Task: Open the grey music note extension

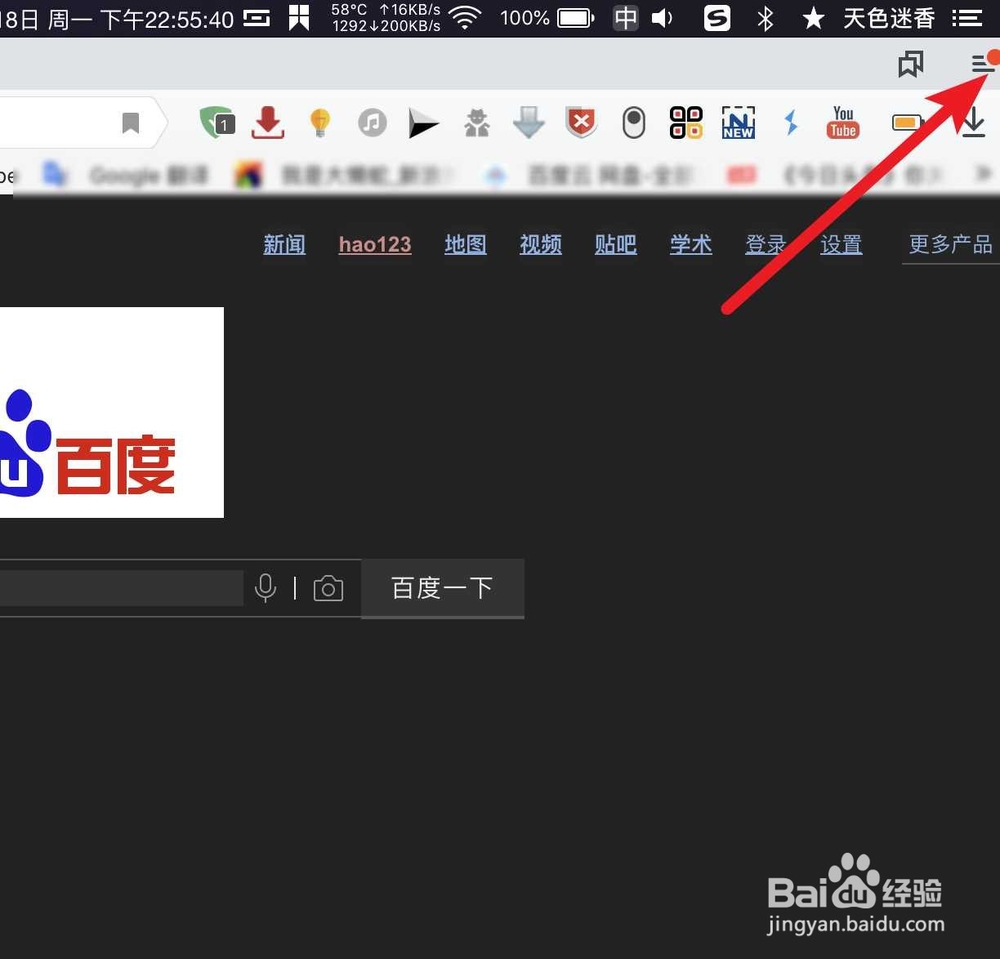Action: pos(372,122)
